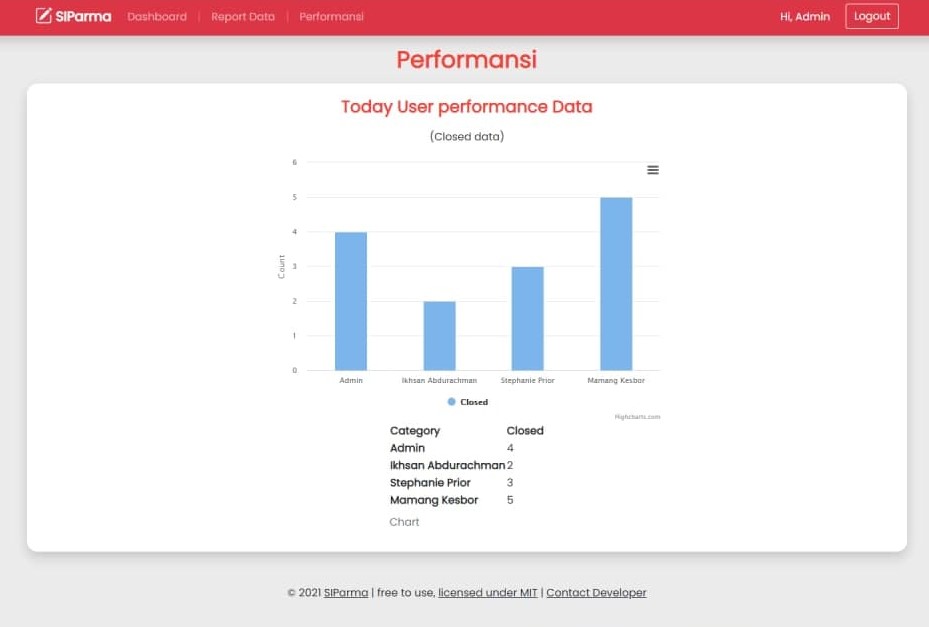Click the Hi, Admin user label
Viewport: 929px width, 627px height.
coord(805,17)
